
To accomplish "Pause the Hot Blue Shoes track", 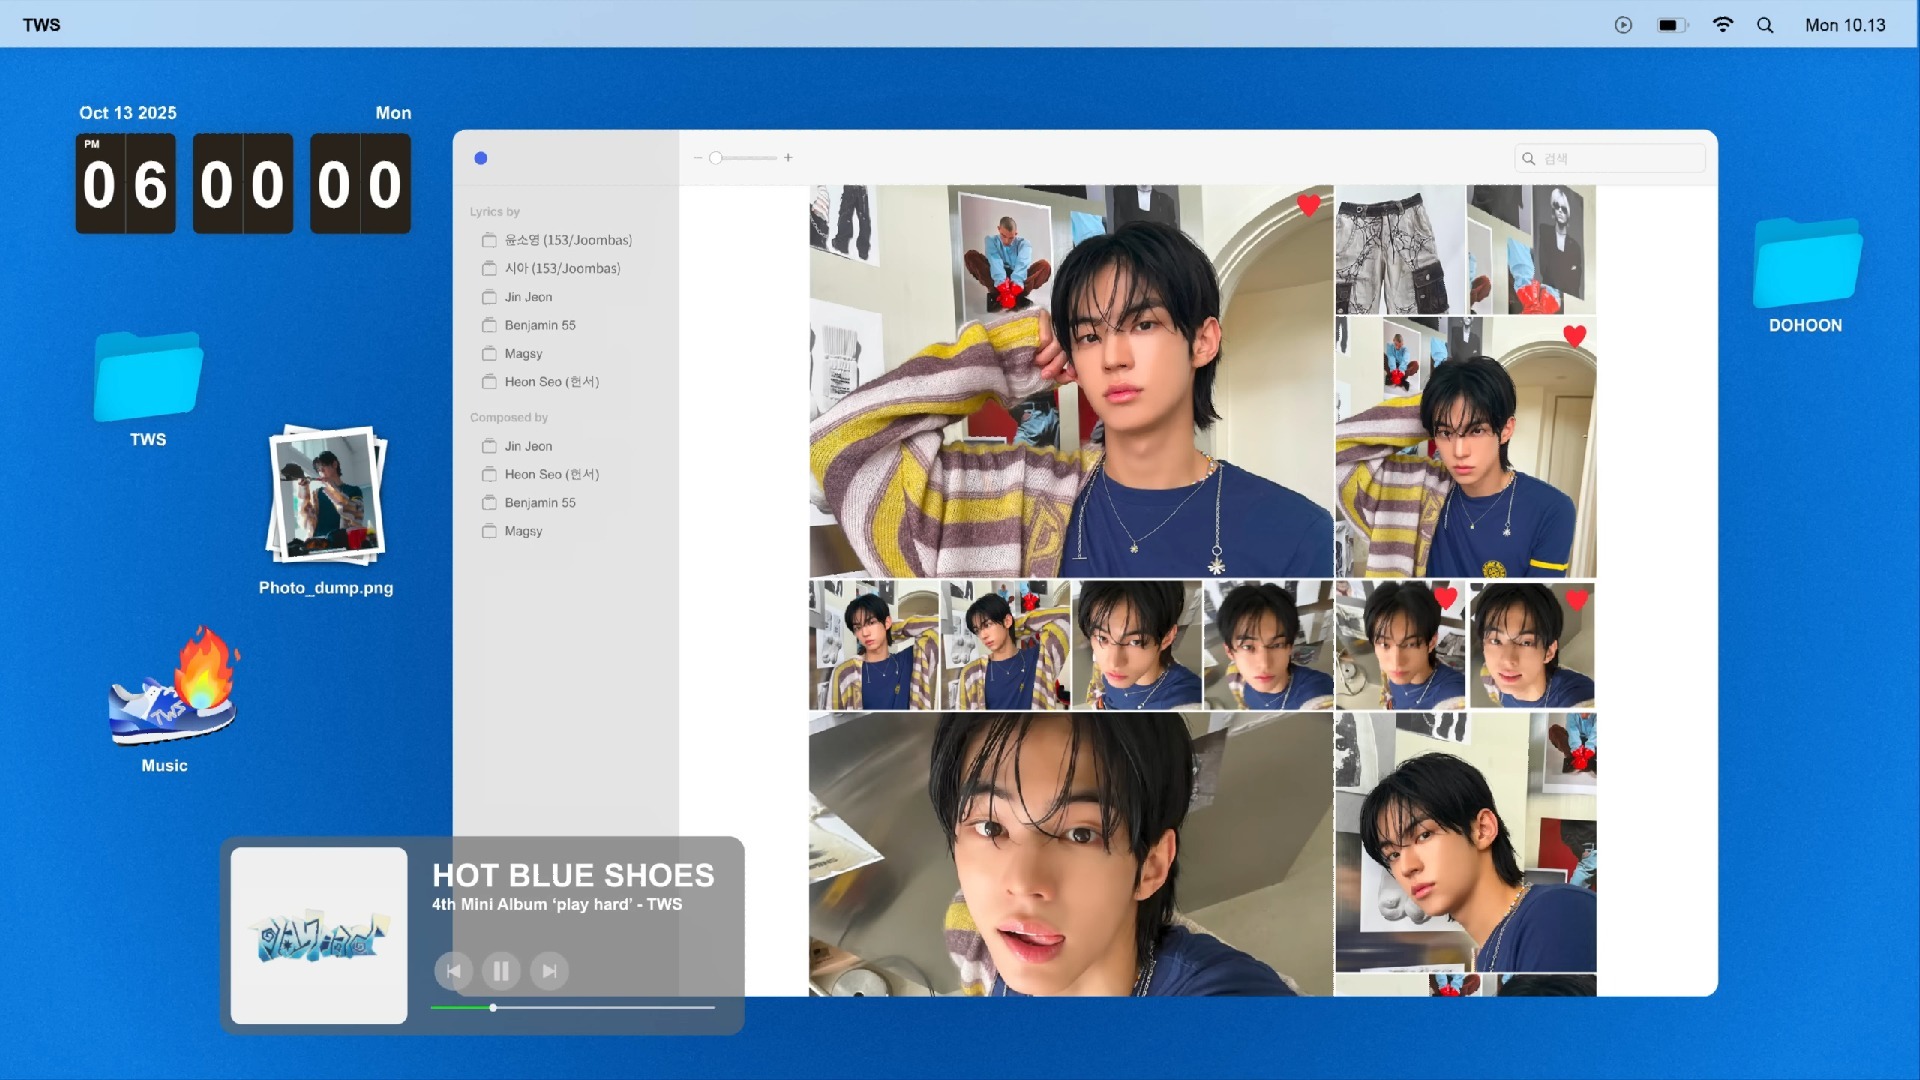I will 501,971.
